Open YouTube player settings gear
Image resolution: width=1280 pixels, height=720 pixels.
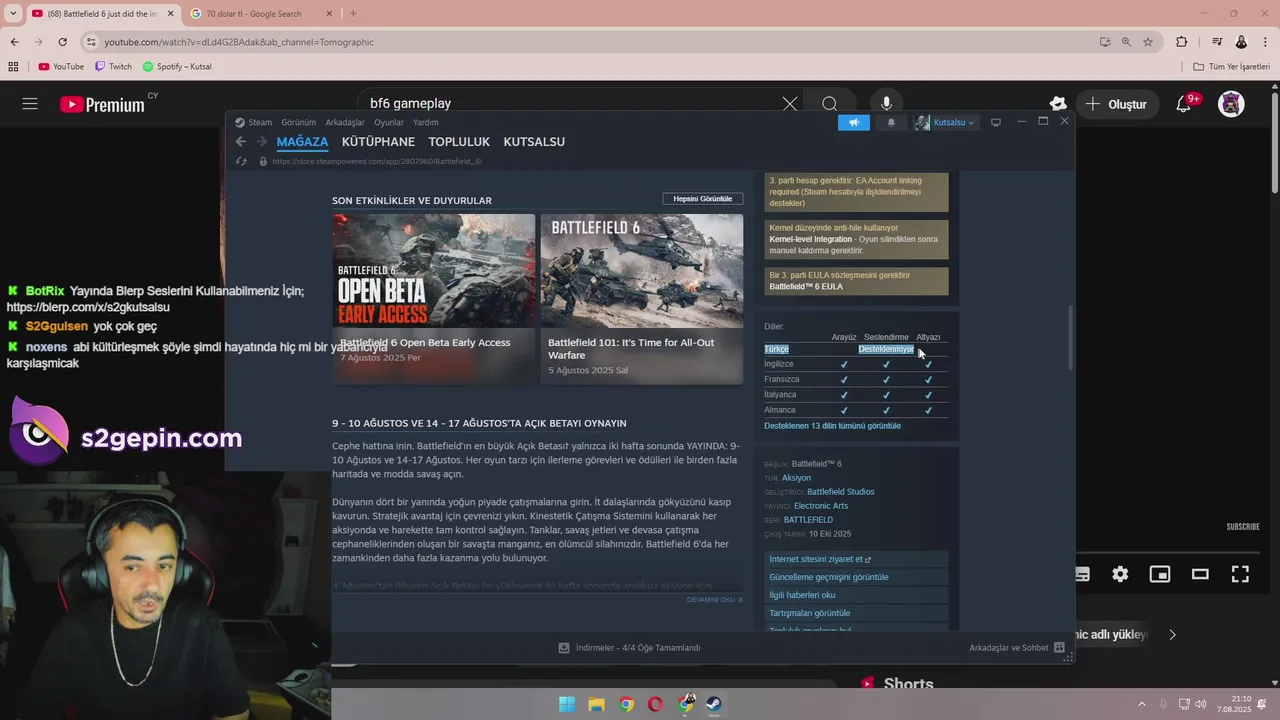pyautogui.click(x=1120, y=574)
